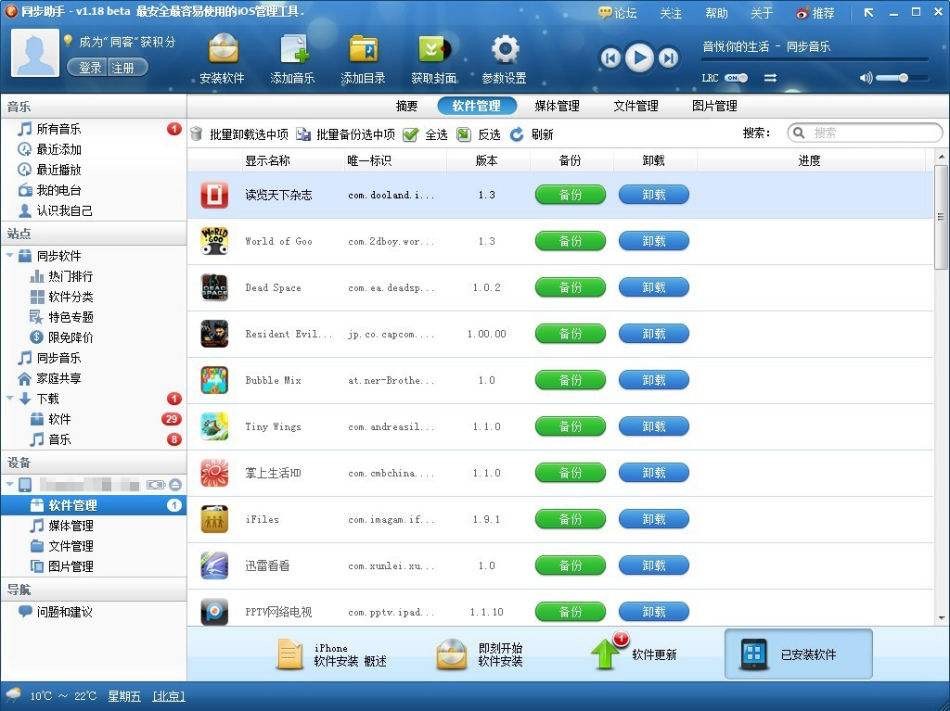950x711 pixels.
Task: Back up the Dead Space app
Action: [569, 287]
